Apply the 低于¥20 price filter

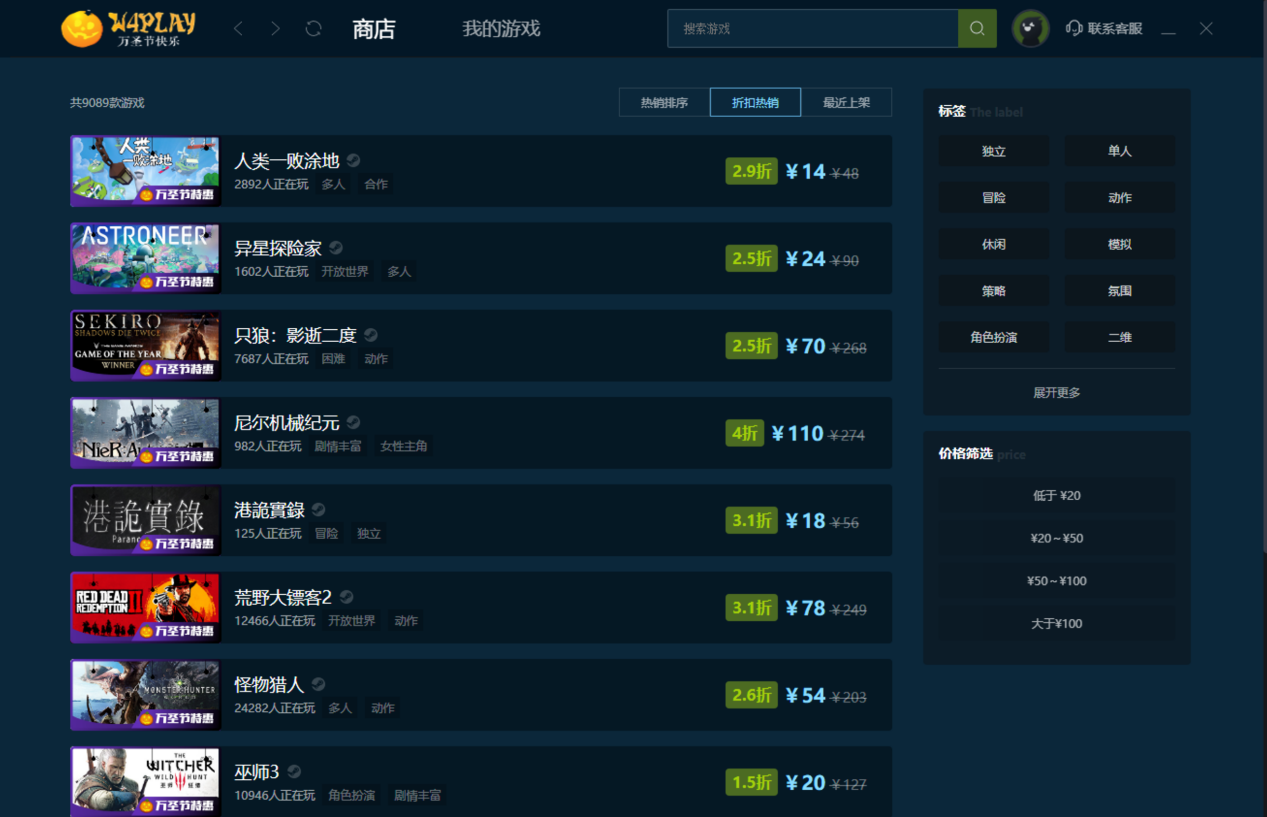tap(1056, 495)
